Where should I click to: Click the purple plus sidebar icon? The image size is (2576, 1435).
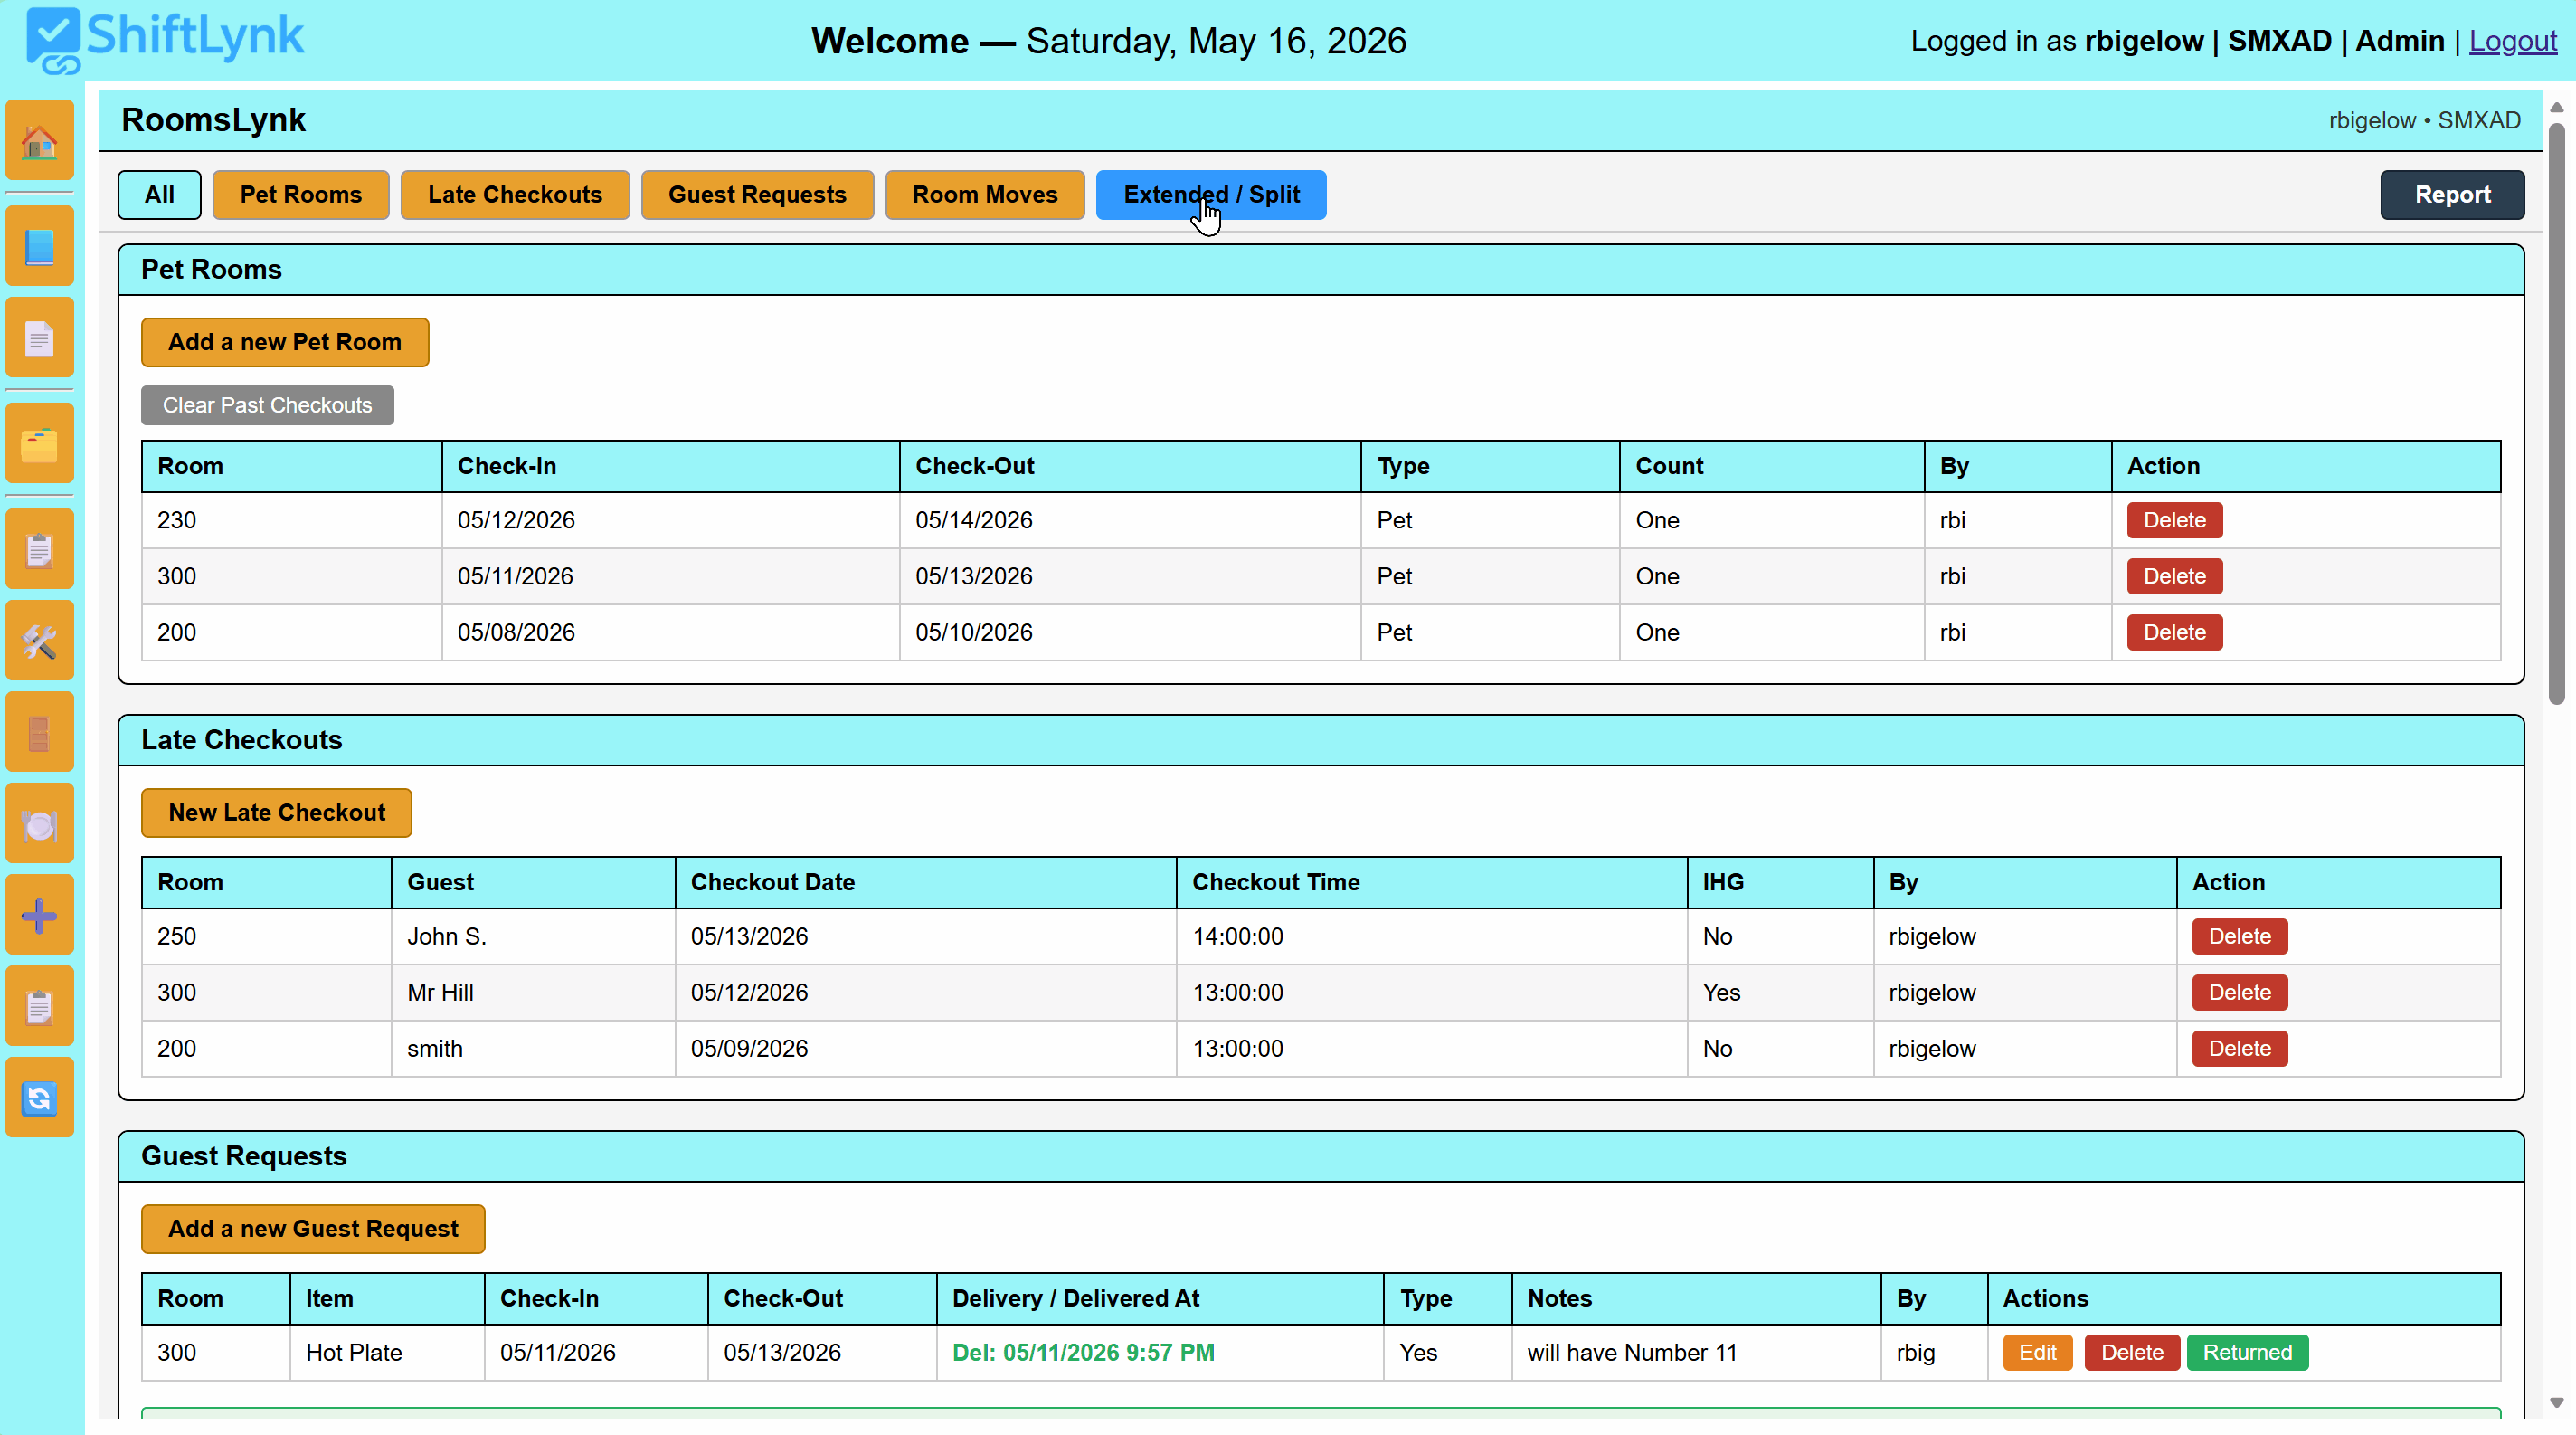tap(39, 915)
